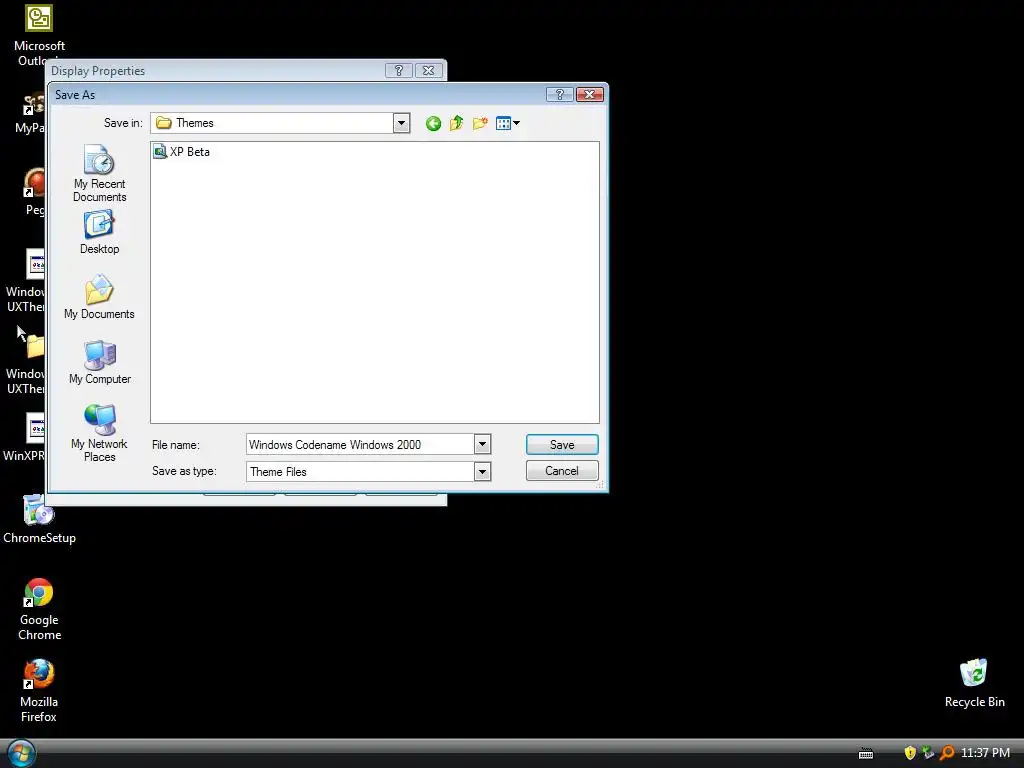The width and height of the screenshot is (1024, 768).
Task: Select the WinXPR desktop icon
Action: tap(24, 438)
